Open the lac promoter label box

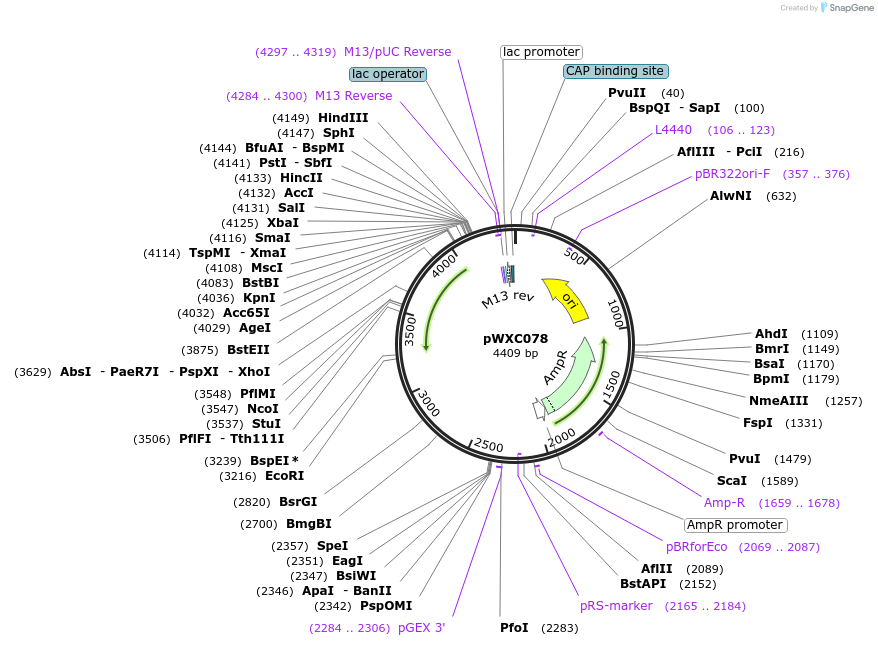[x=540, y=51]
